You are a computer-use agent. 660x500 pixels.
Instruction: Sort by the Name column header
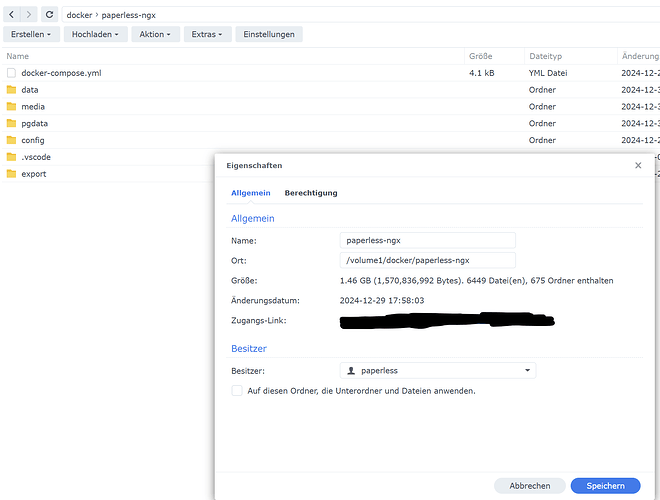(234, 56)
